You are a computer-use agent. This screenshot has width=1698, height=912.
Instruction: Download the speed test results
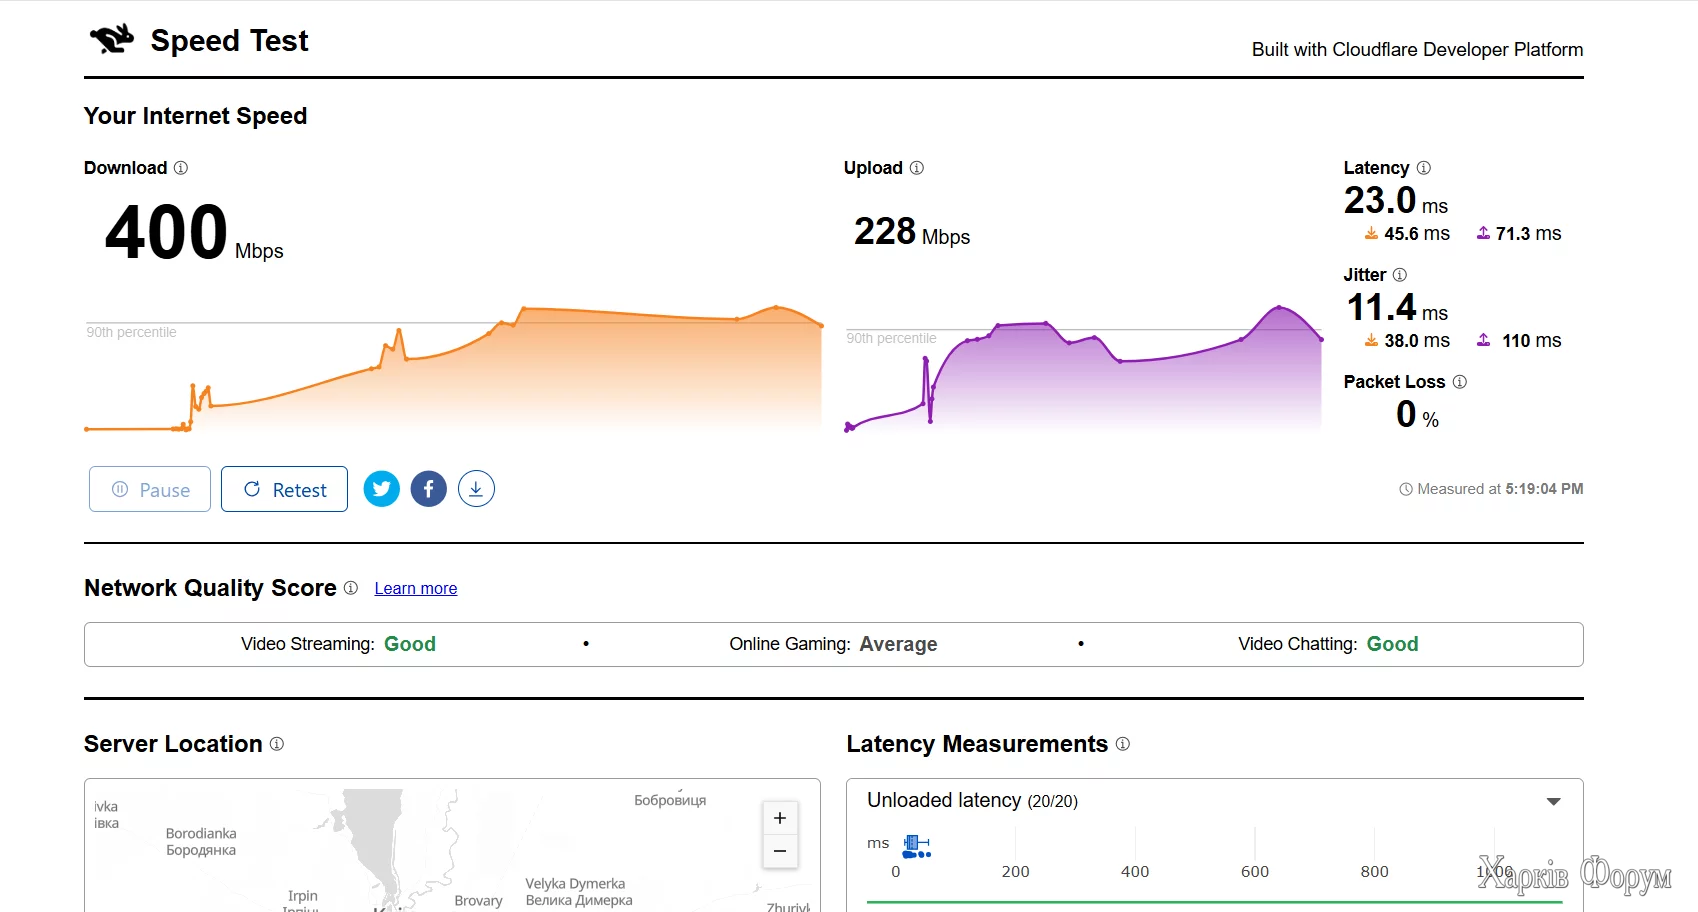(476, 489)
